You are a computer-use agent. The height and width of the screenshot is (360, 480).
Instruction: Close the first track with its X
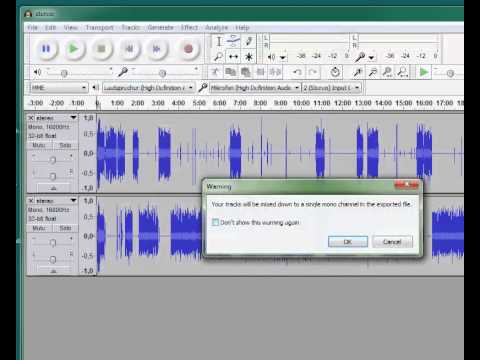click(x=31, y=118)
